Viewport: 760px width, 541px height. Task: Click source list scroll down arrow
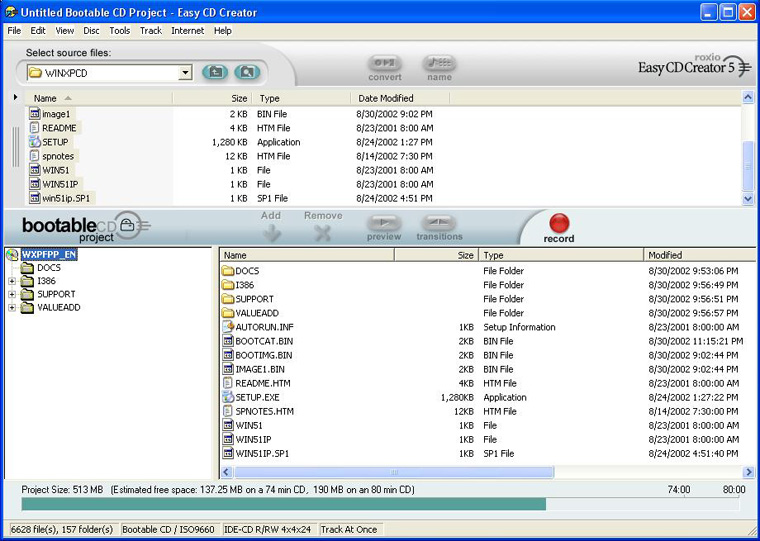coord(748,198)
